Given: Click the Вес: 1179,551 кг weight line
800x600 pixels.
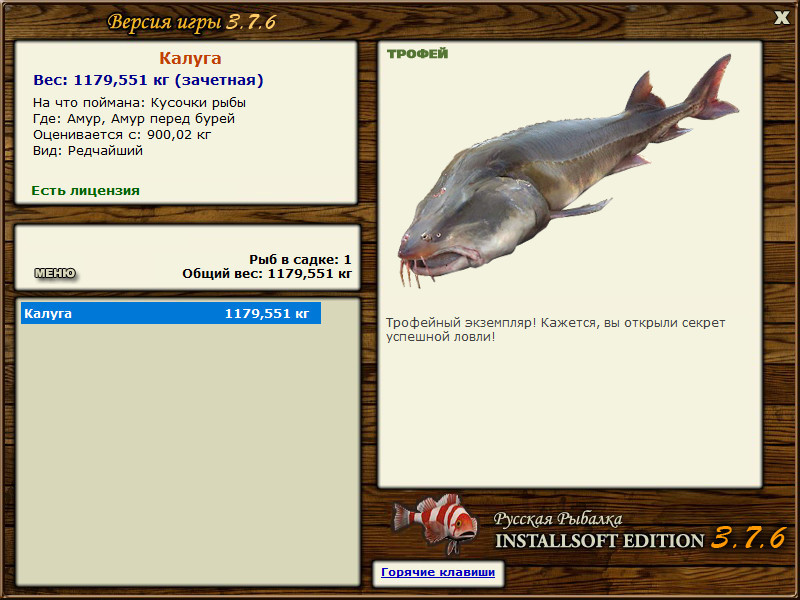Looking at the screenshot, I should click(148, 80).
